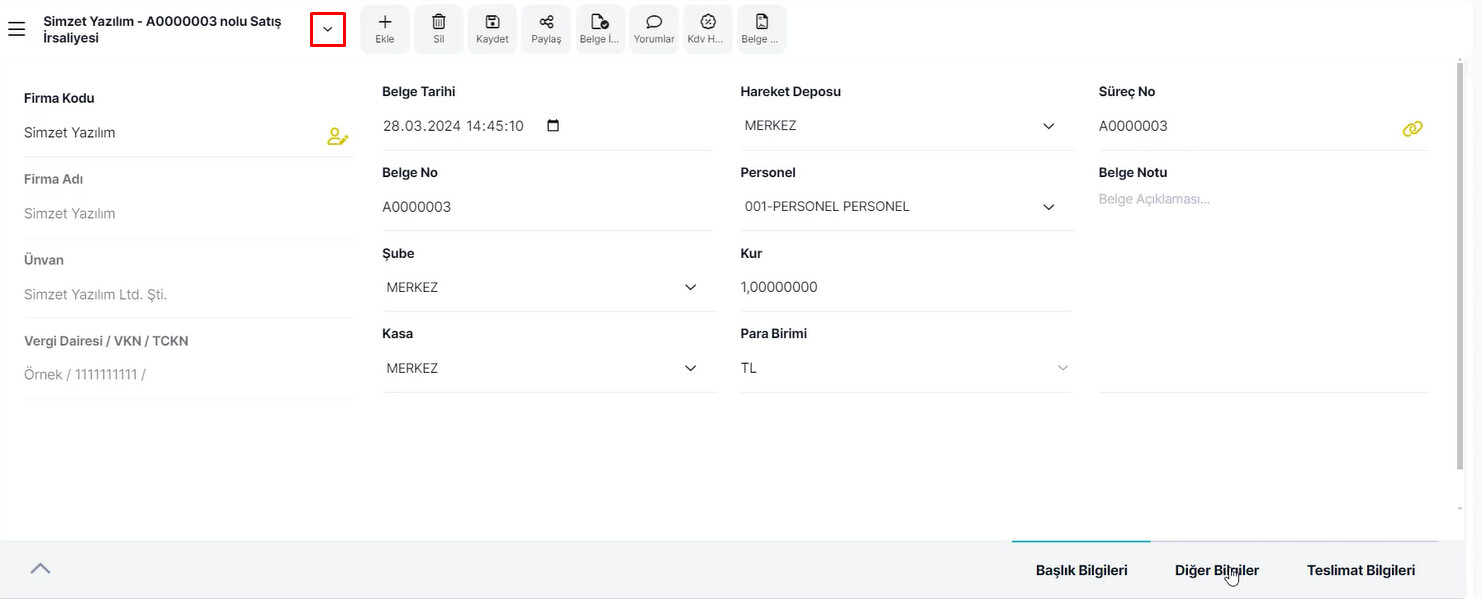Open the hamburger menu icon
Image resolution: width=1483 pixels, height=599 pixels.
16,30
